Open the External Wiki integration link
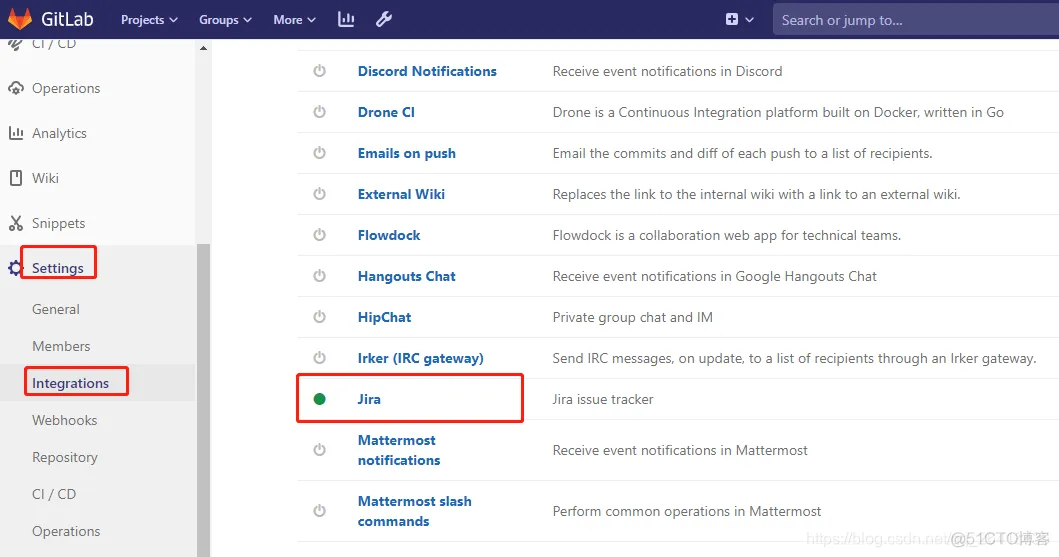 [x=401, y=194]
